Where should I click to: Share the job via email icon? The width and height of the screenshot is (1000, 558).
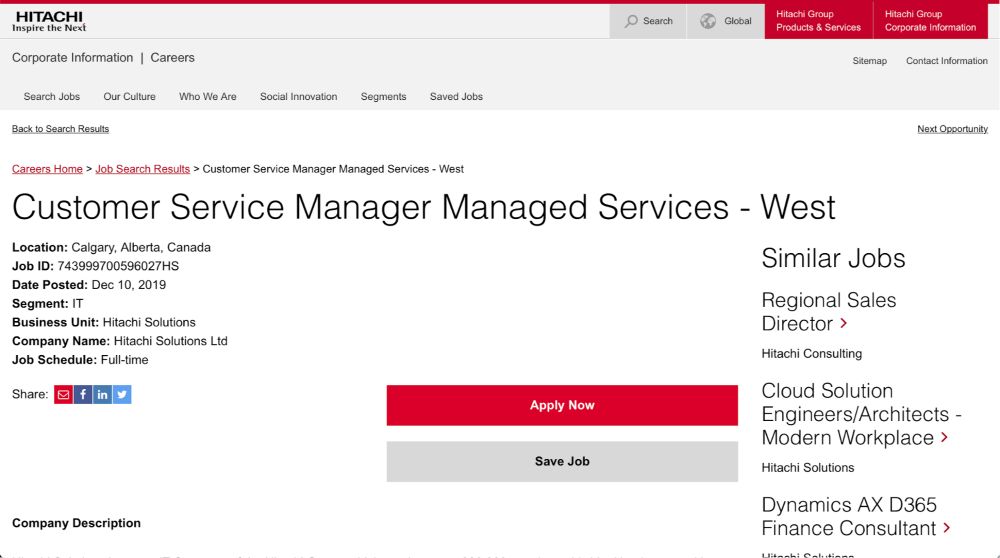tap(63, 395)
